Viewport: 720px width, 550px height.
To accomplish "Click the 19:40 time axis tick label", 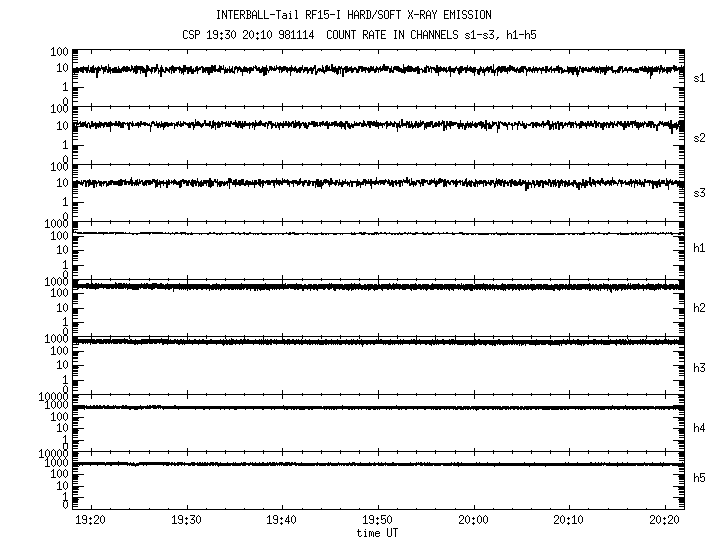I will coord(282,521).
